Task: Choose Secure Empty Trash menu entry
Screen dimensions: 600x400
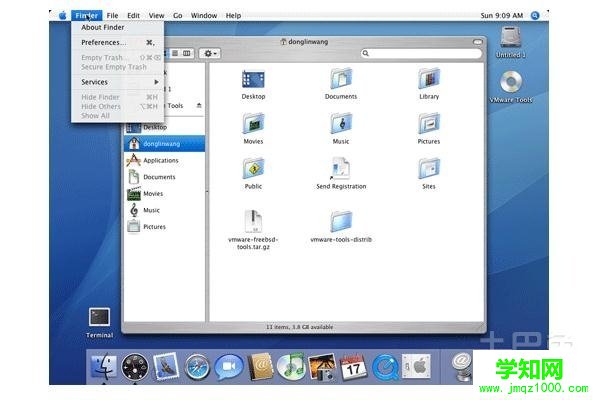Action: pyautogui.click(x=117, y=67)
